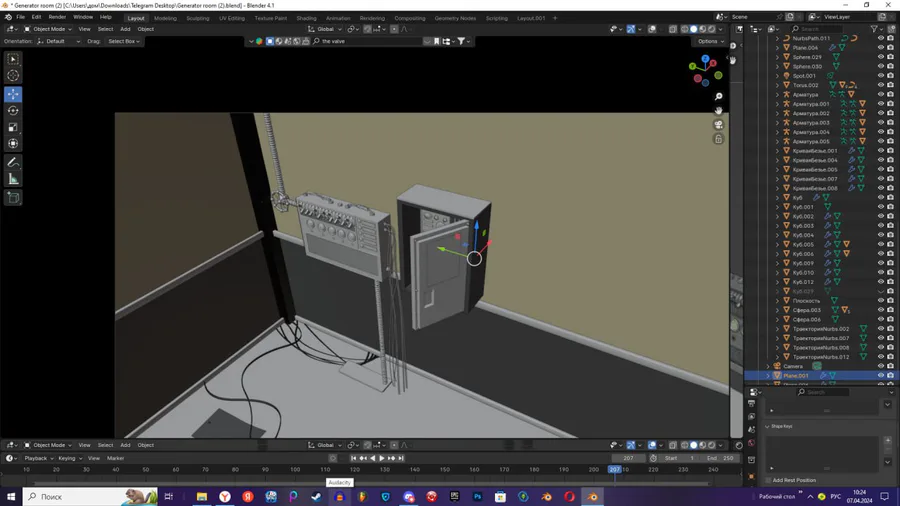Screen dimensions: 900x506
Task: Click the Blender logo menu icon
Action: [8, 17]
